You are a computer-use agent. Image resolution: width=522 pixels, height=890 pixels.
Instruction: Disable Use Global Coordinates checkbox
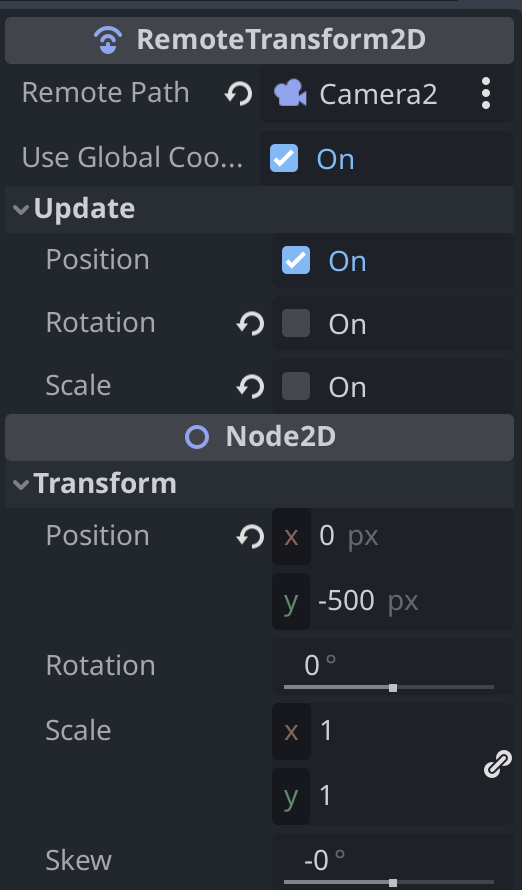pos(284,158)
